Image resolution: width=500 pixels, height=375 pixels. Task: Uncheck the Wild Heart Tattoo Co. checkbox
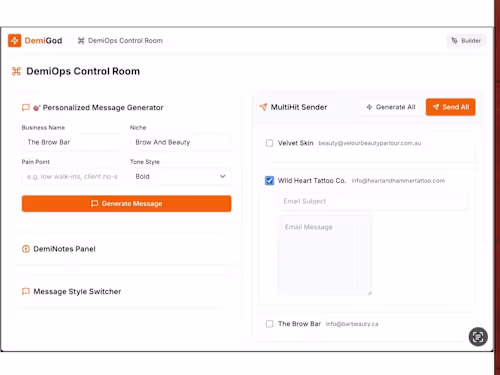pyautogui.click(x=269, y=181)
